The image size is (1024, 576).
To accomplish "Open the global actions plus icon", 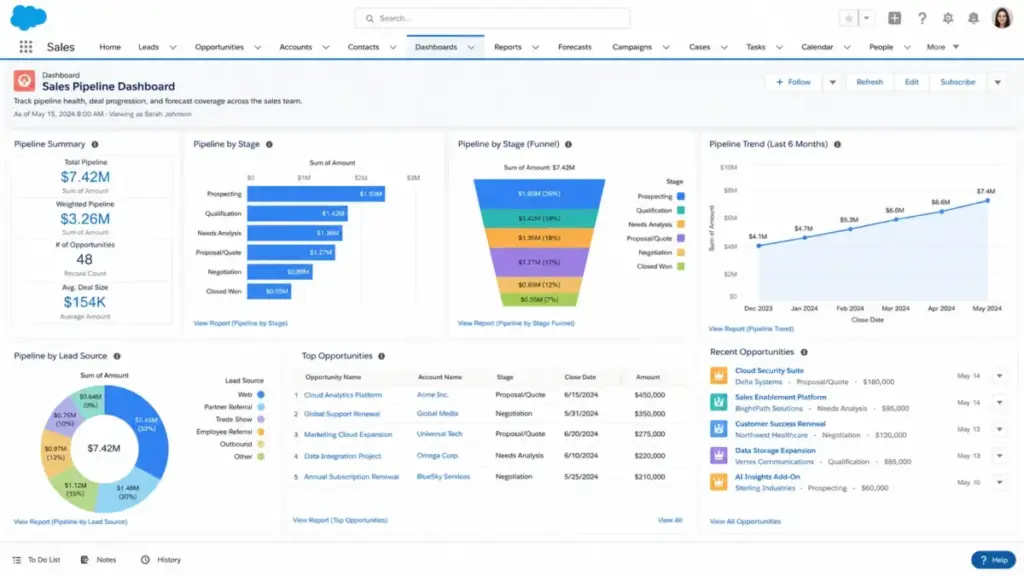I will point(894,18).
